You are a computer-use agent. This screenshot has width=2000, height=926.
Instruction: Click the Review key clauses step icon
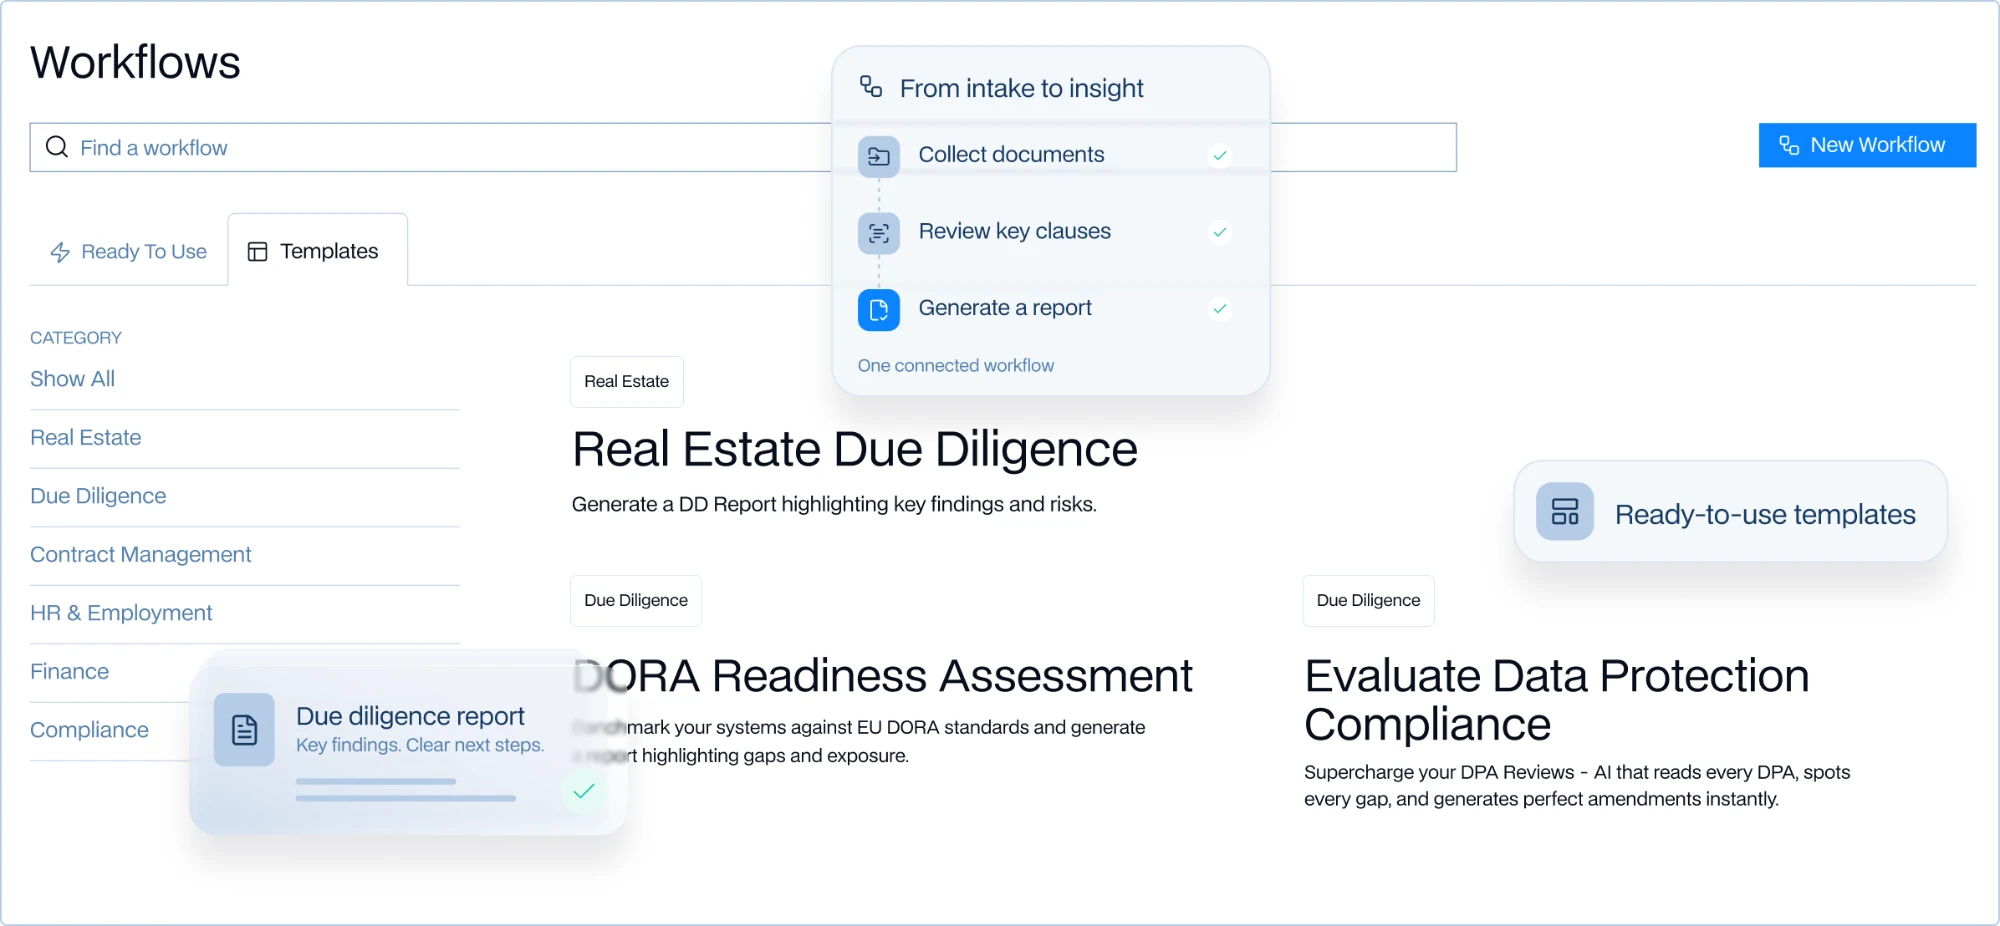pyautogui.click(x=879, y=233)
